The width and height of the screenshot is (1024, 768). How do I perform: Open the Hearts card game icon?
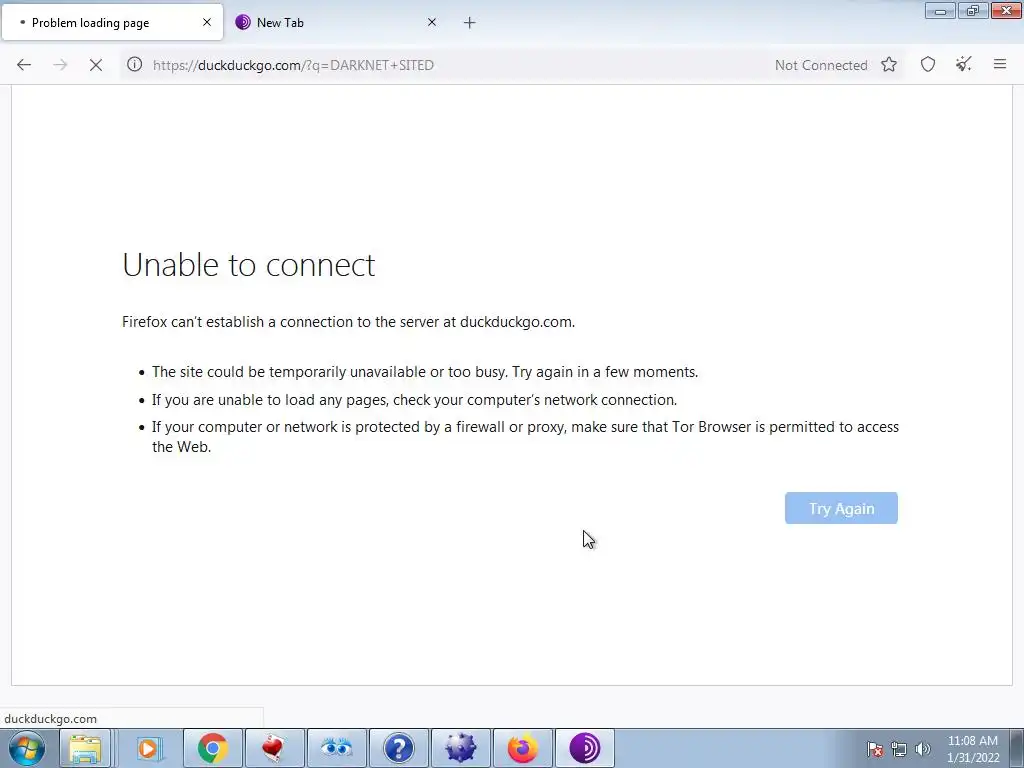pyautogui.click(x=274, y=748)
